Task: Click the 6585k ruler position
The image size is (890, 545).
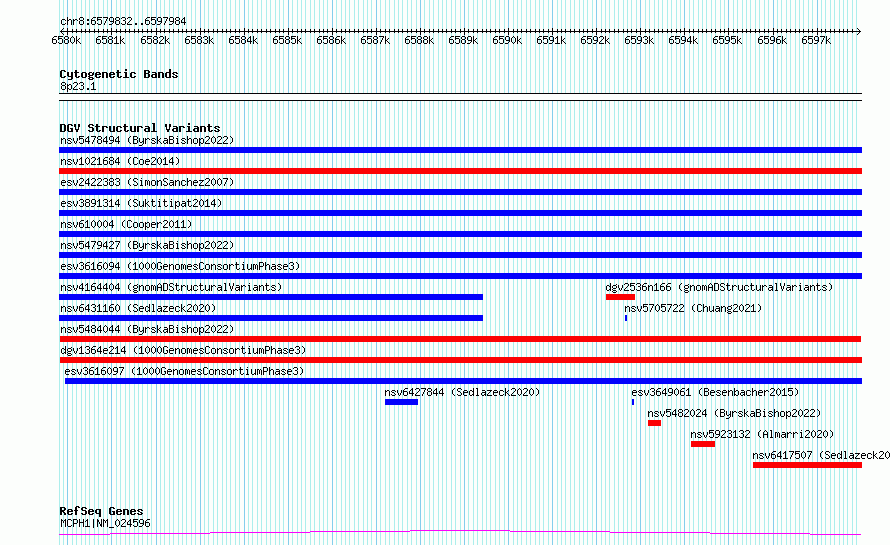Action: 287,40
